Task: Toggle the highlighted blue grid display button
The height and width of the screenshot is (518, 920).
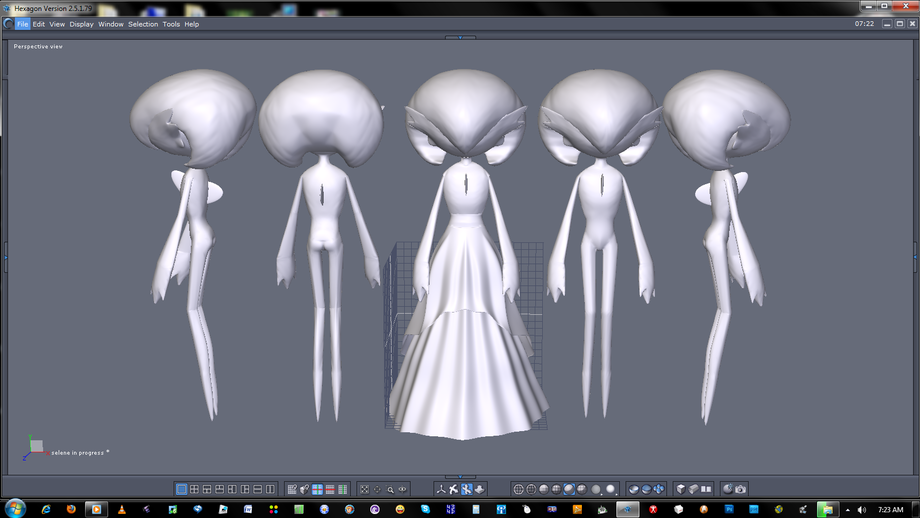Action: 317,489
